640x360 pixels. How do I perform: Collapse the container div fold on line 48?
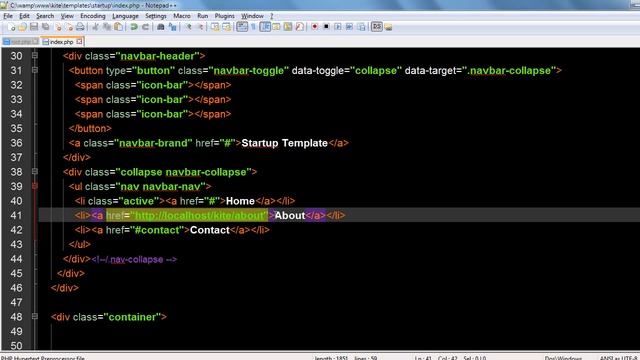click(x=35, y=316)
